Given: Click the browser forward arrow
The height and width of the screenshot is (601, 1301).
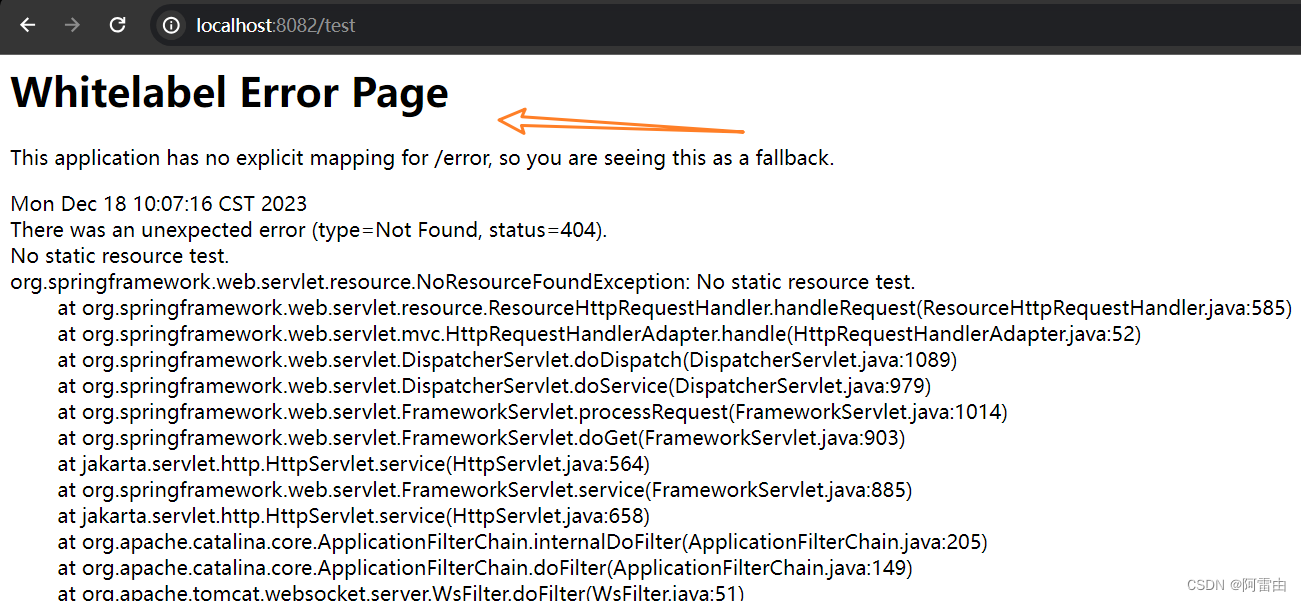Looking at the screenshot, I should click(72, 25).
